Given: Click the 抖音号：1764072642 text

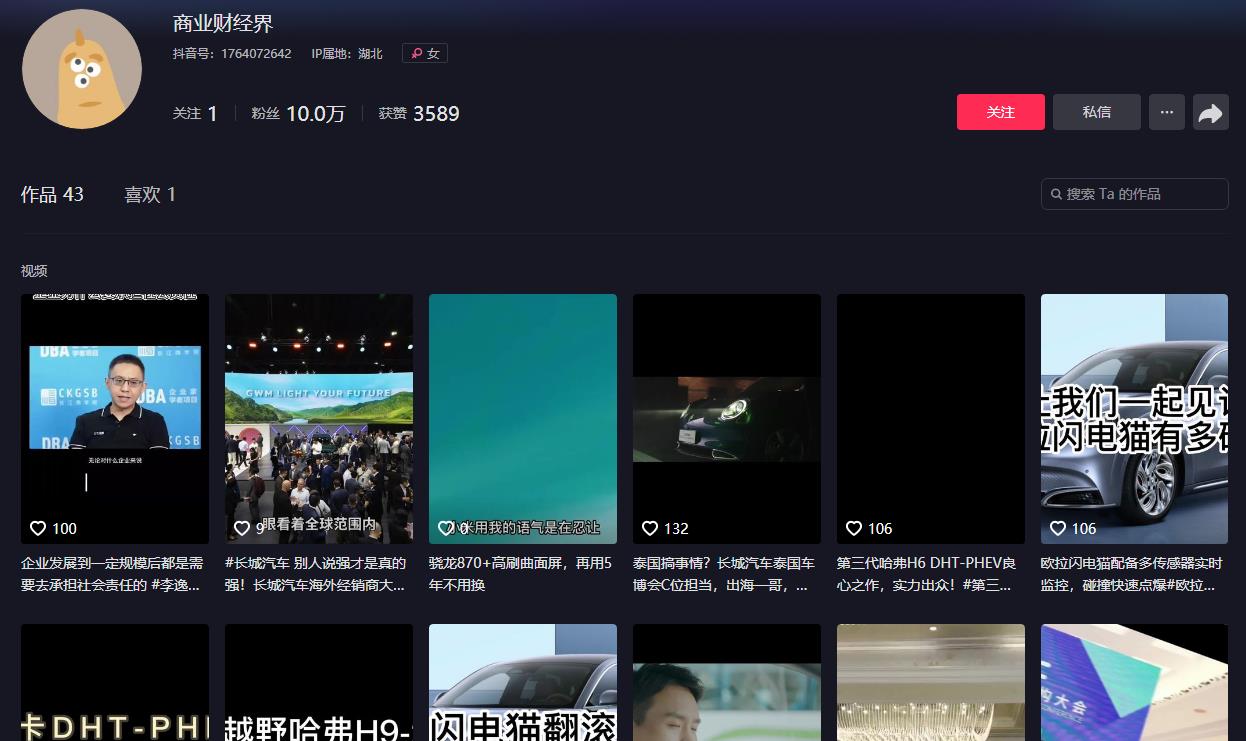Looking at the screenshot, I should (x=232, y=53).
